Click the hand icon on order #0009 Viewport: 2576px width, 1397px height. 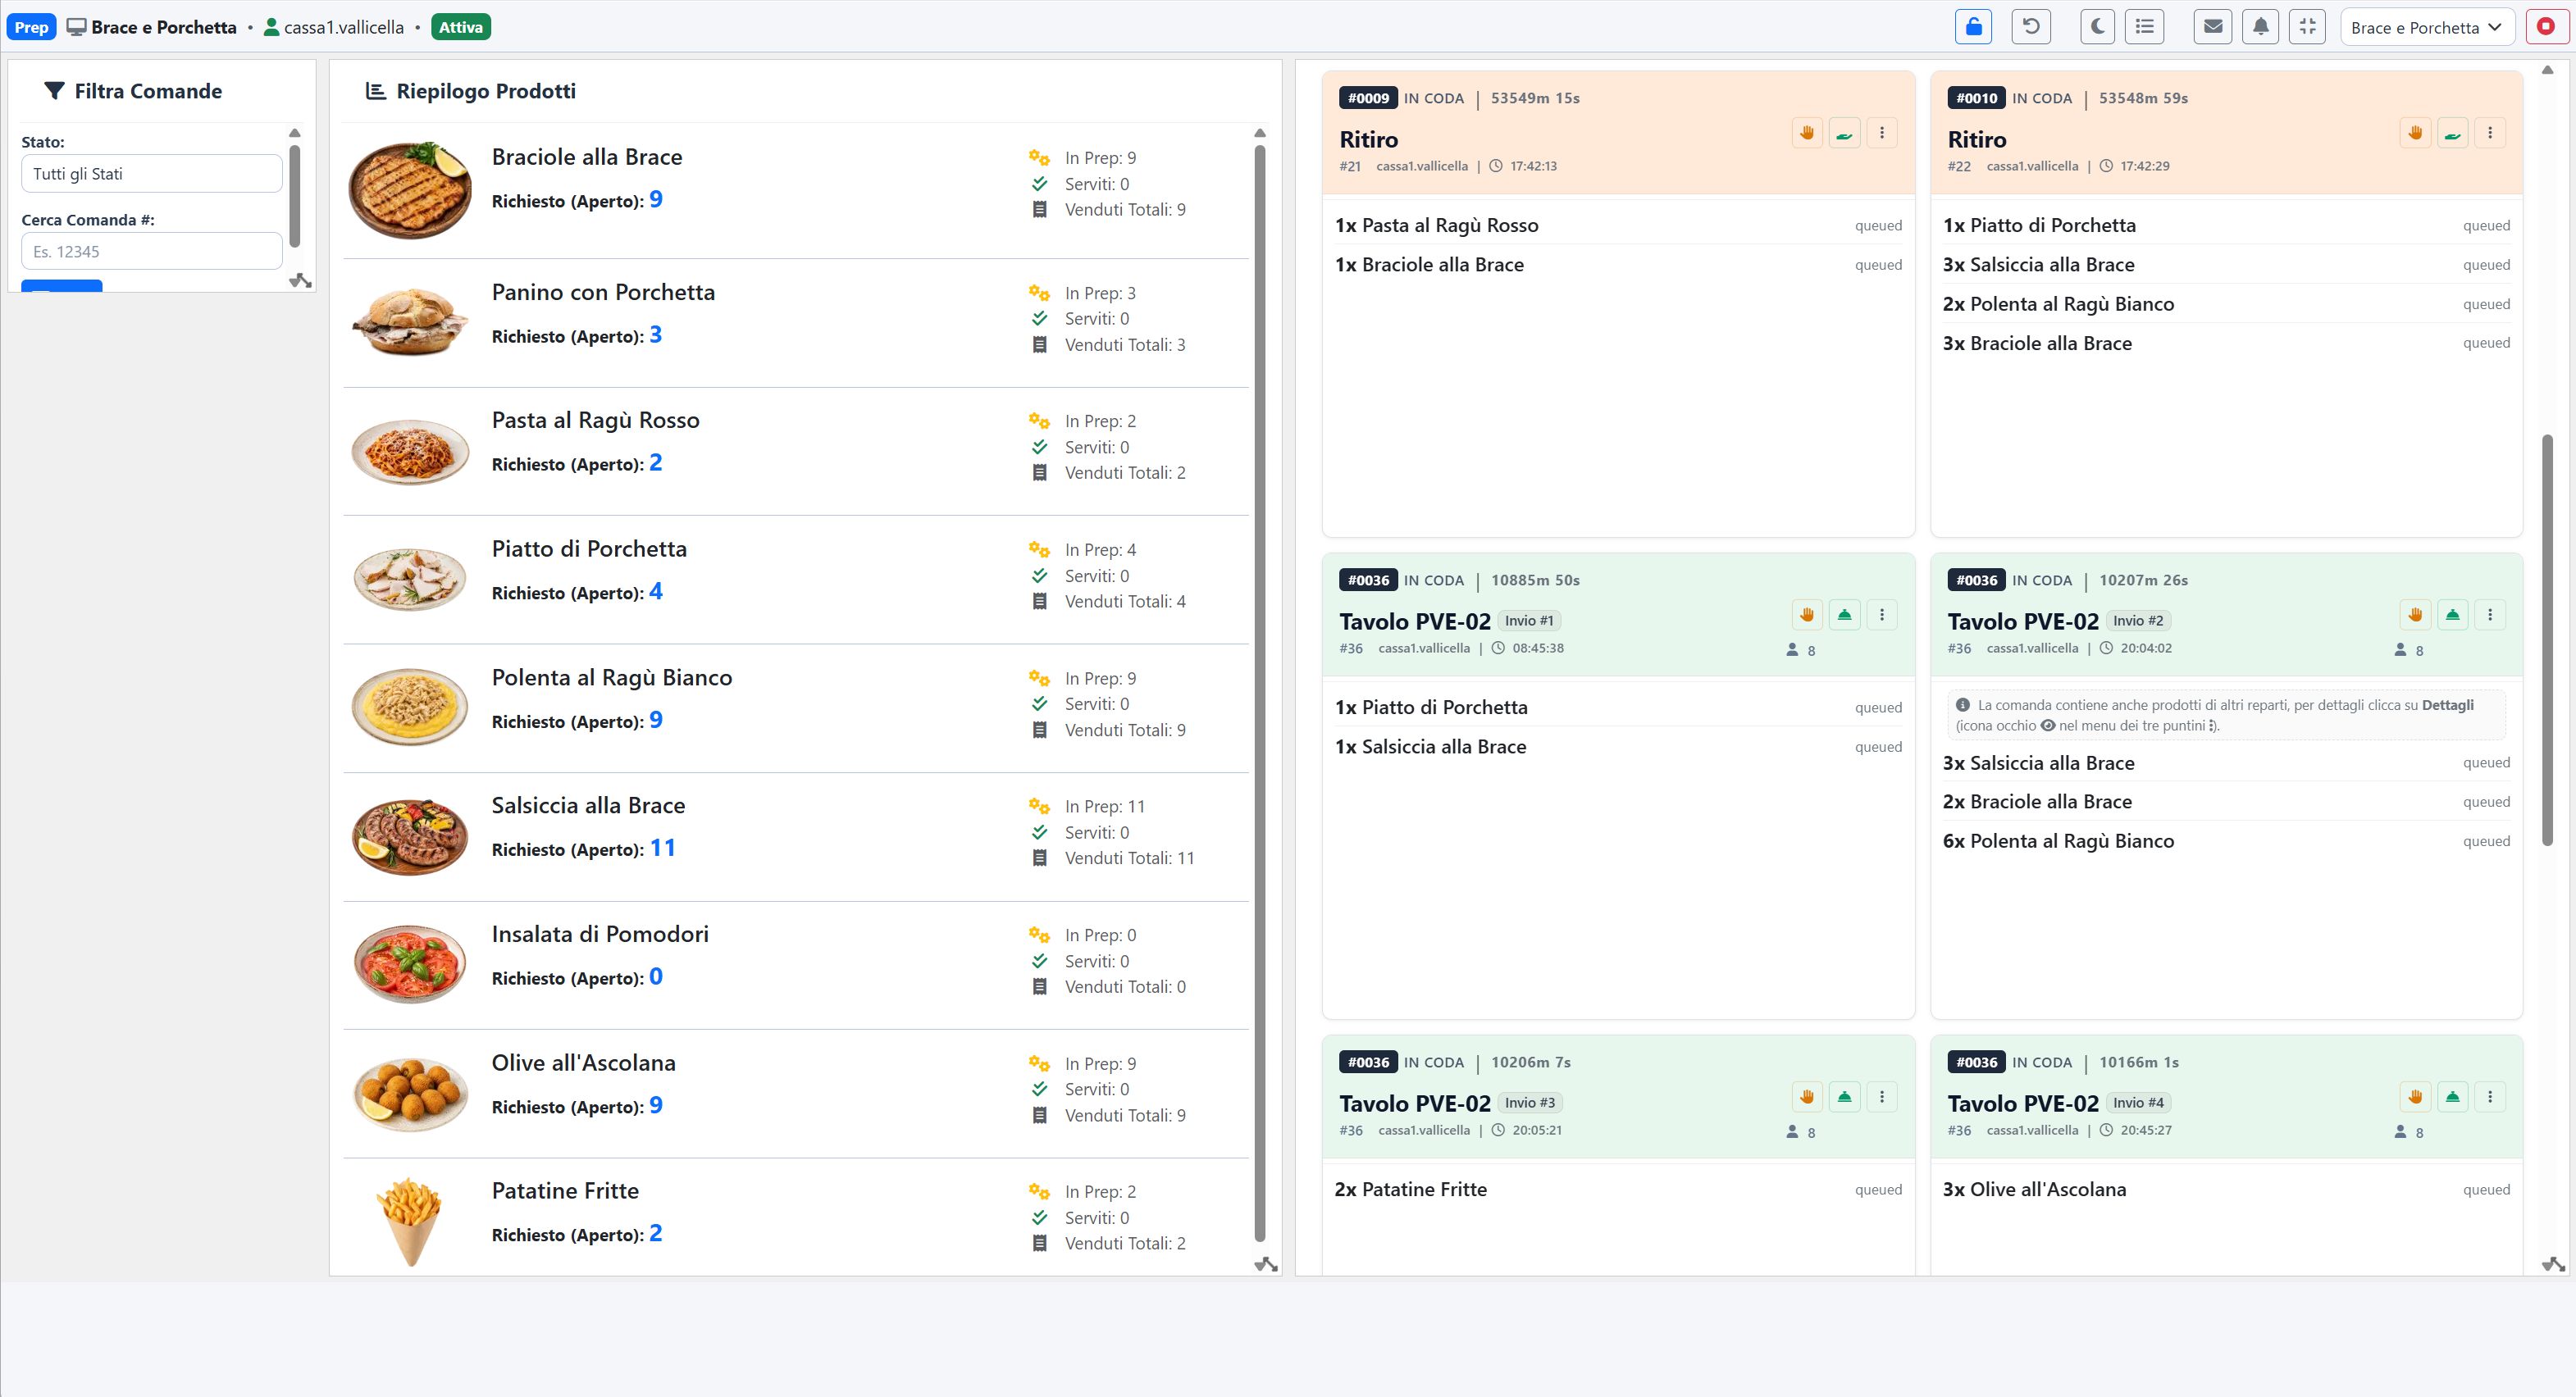(x=1807, y=133)
